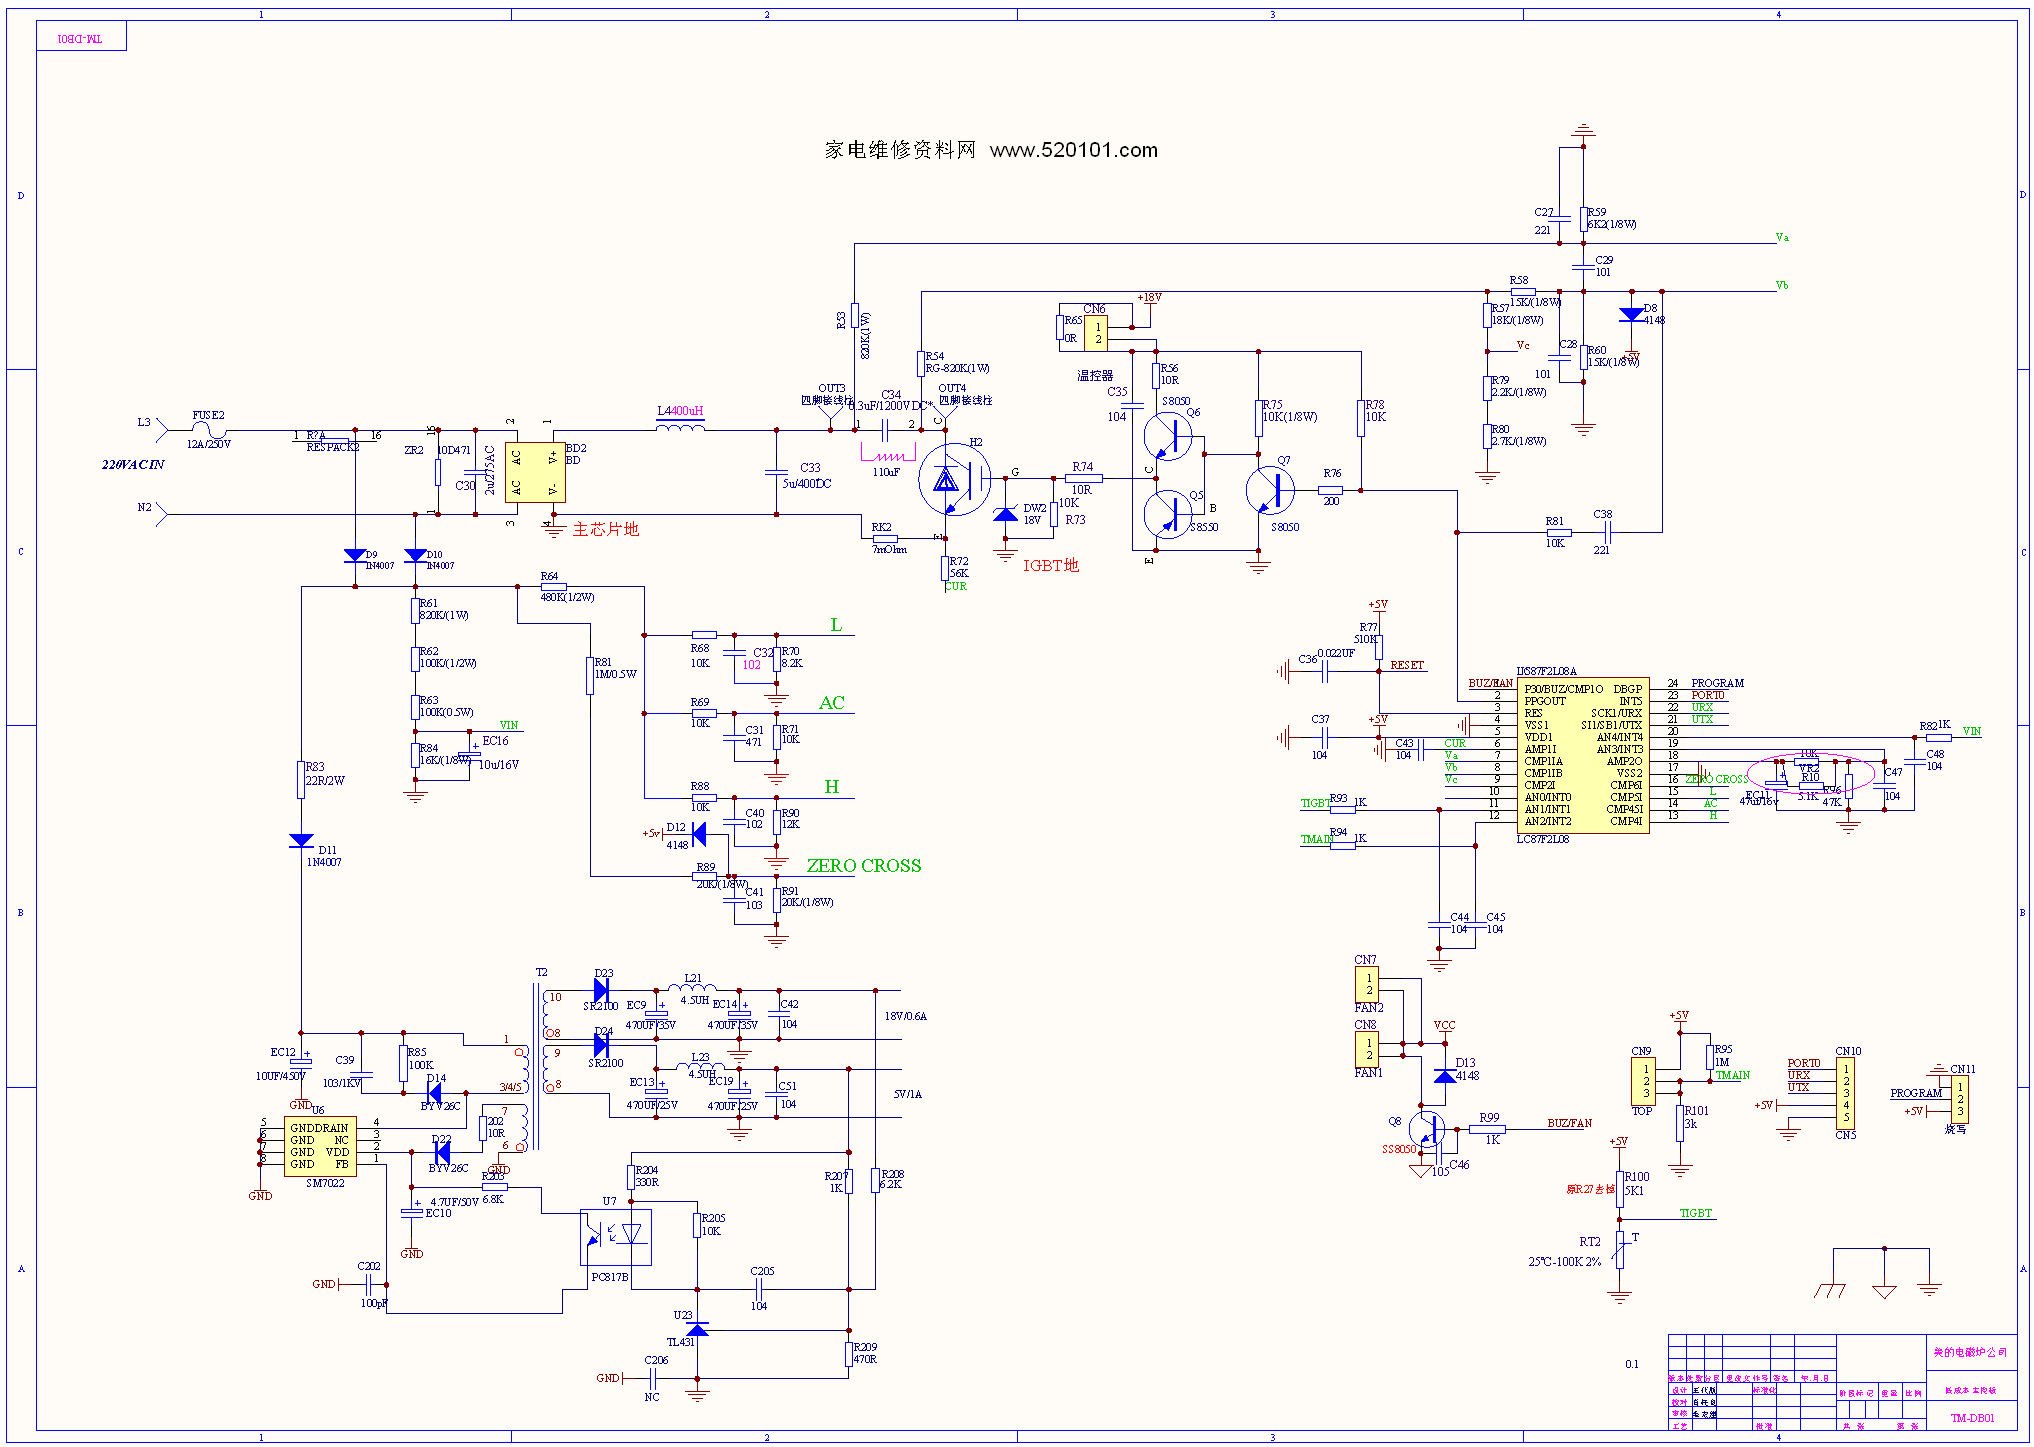Select the Q7 S8050 transistor symbol

1270,491
